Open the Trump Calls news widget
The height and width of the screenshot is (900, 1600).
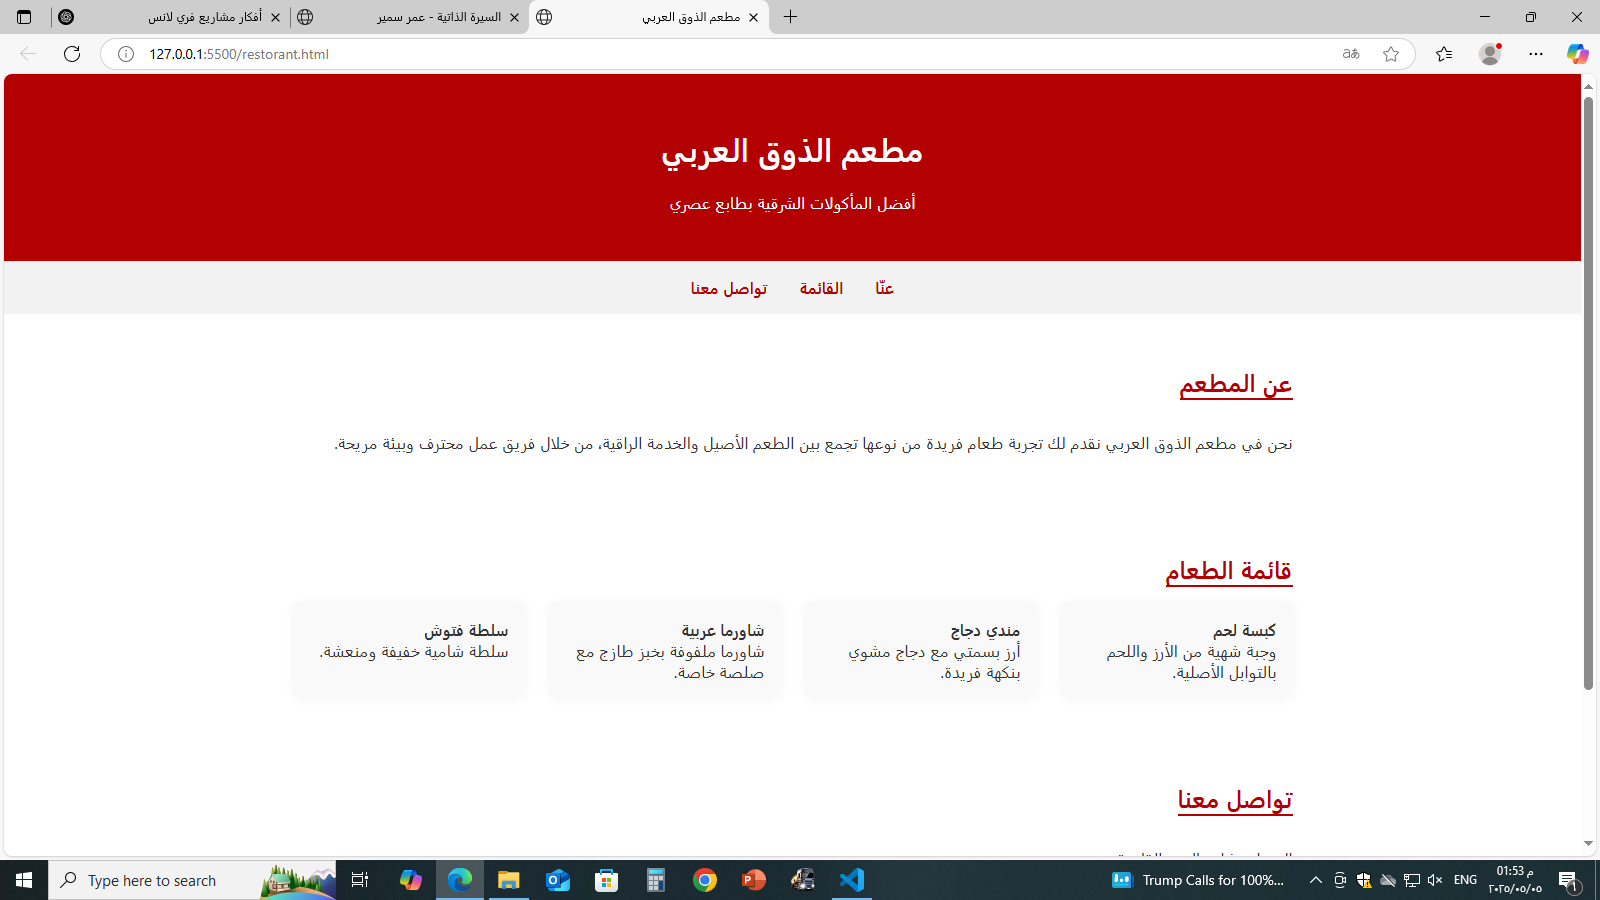point(1198,880)
